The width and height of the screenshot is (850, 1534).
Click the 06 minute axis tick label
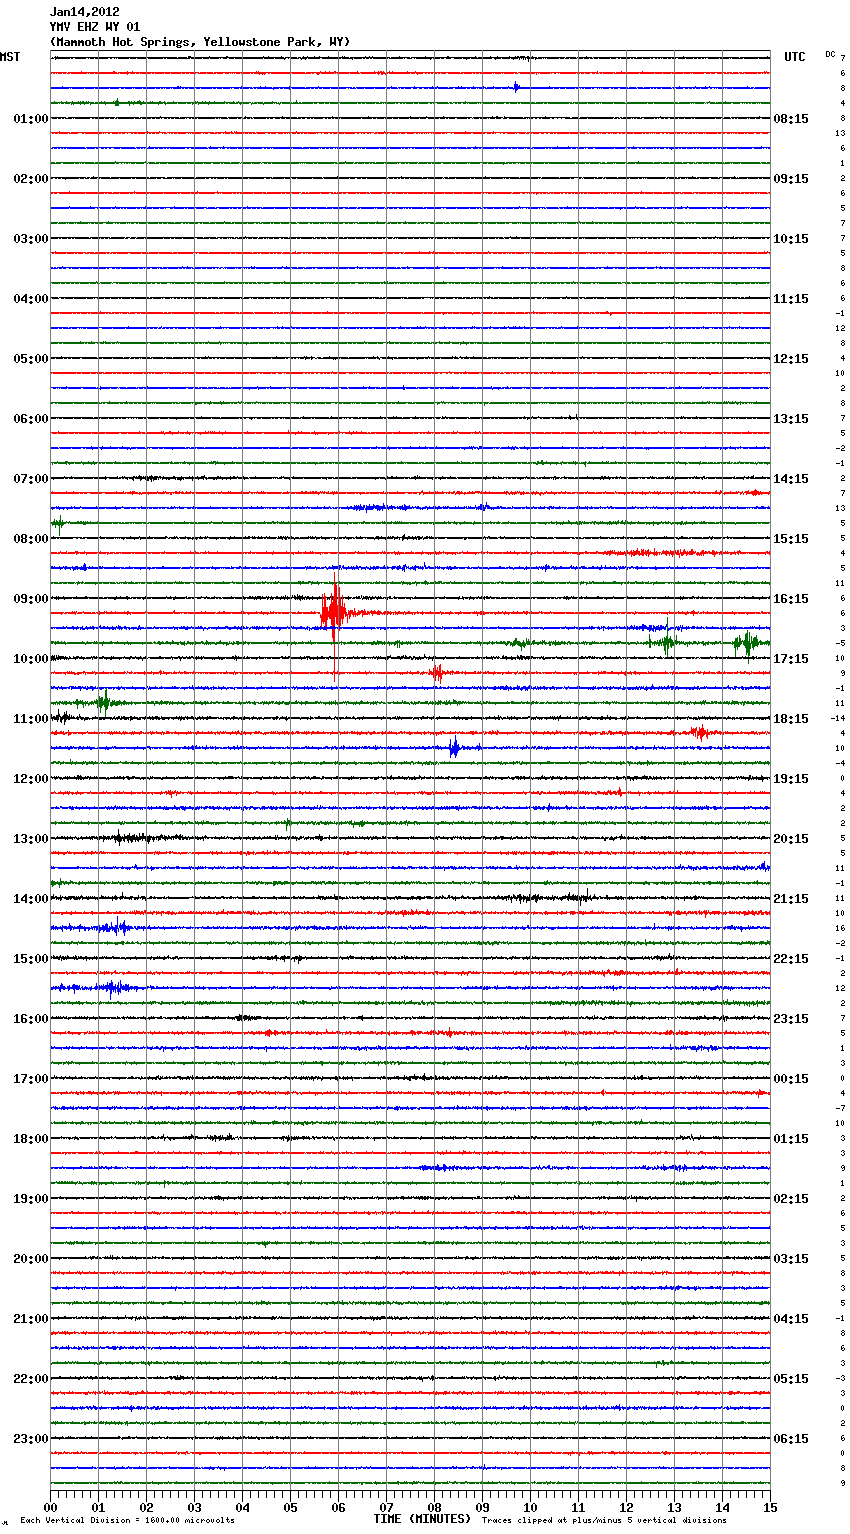pyautogui.click(x=338, y=1507)
